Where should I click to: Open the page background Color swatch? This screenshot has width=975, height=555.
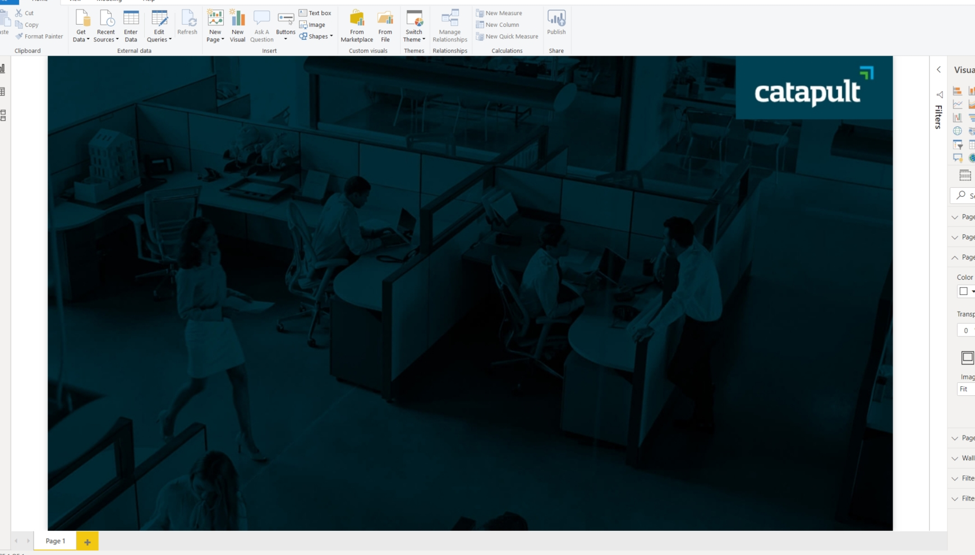tap(966, 291)
